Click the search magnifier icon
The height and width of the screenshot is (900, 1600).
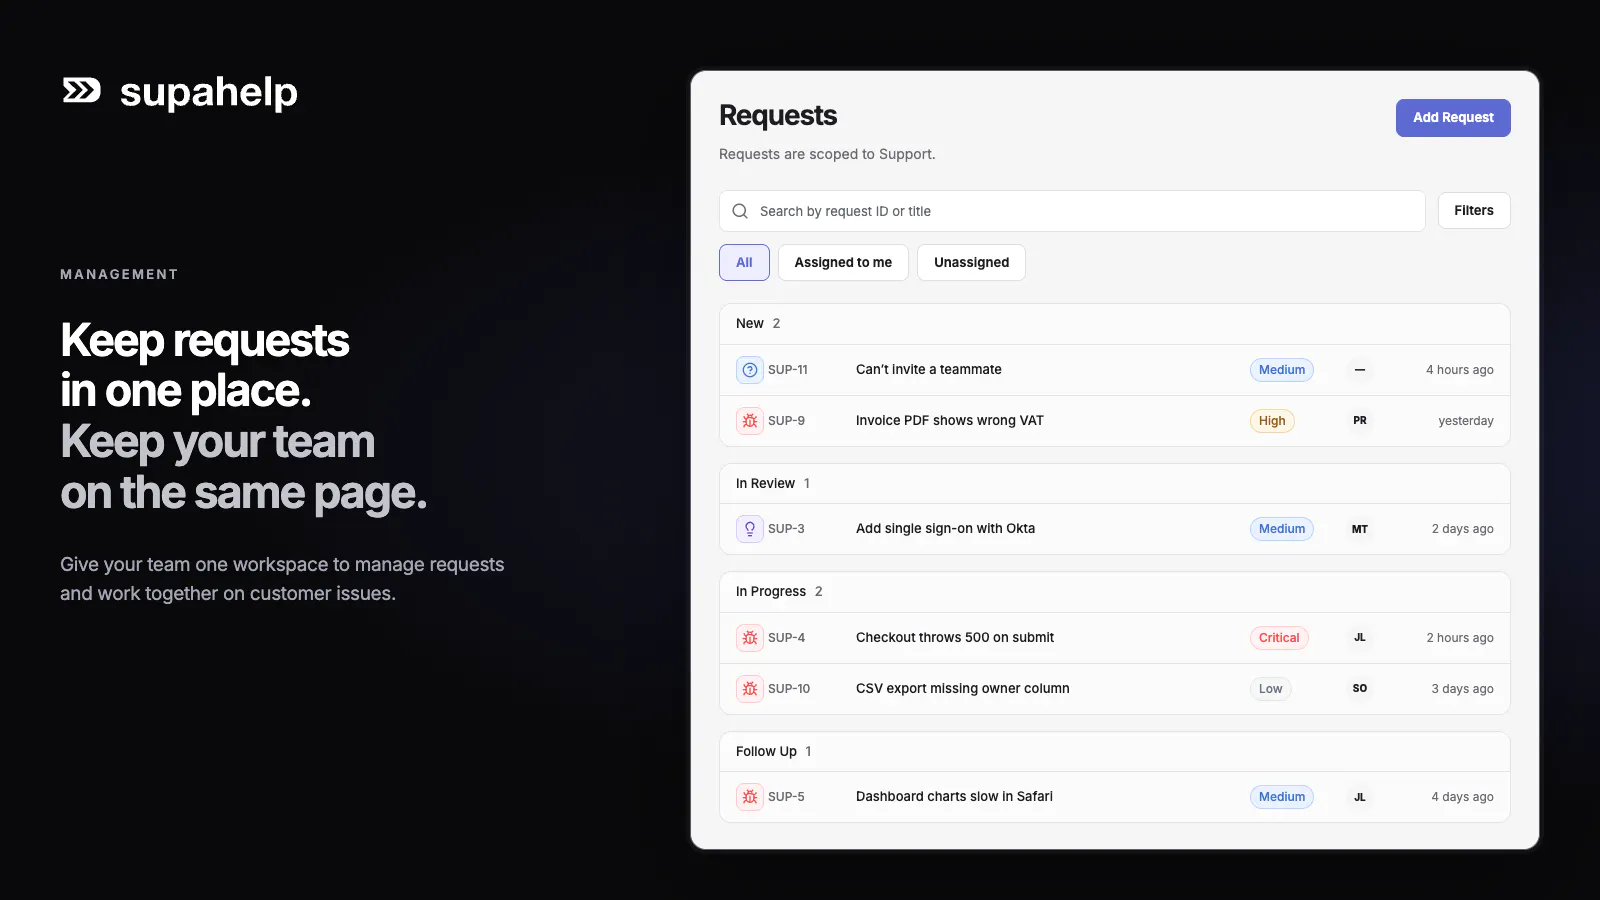[740, 211]
